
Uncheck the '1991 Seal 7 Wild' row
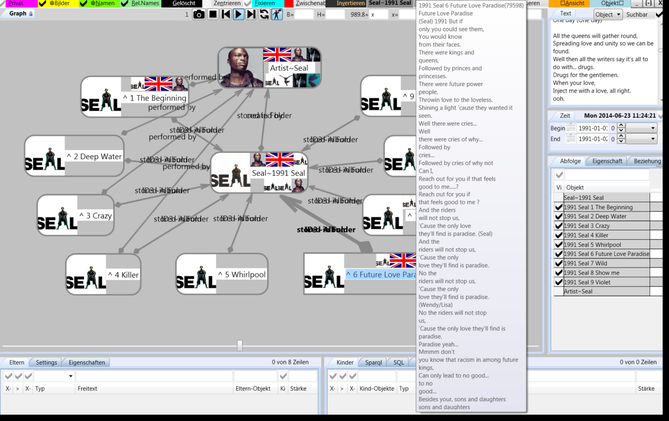[x=558, y=263]
